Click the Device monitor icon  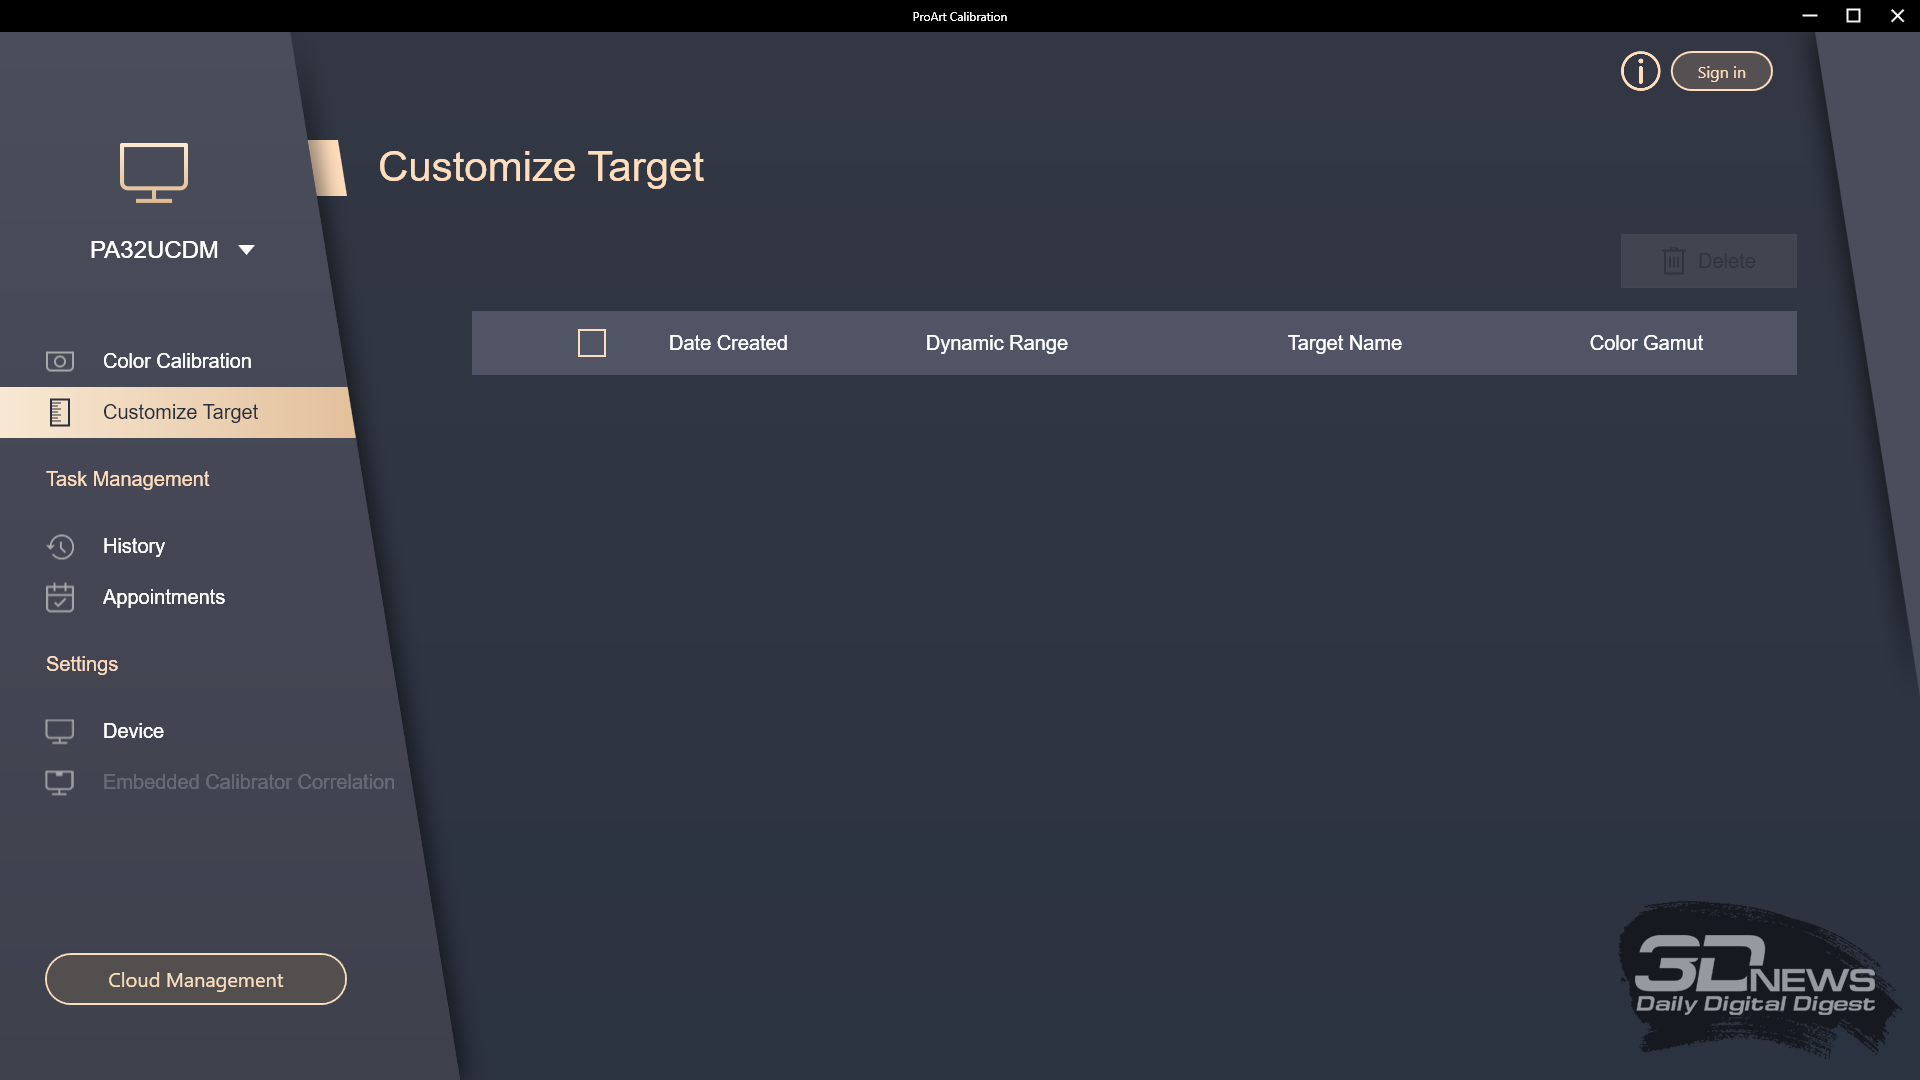click(60, 731)
